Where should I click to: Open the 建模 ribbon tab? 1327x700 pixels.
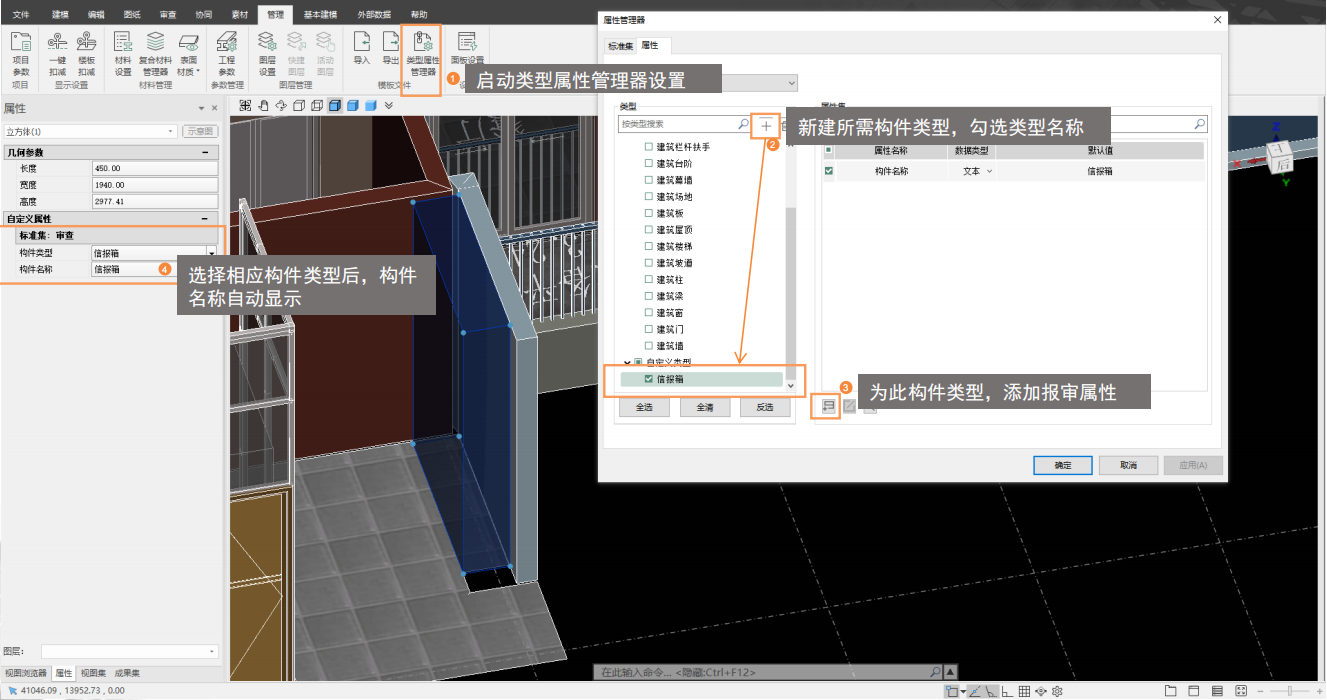pos(61,15)
